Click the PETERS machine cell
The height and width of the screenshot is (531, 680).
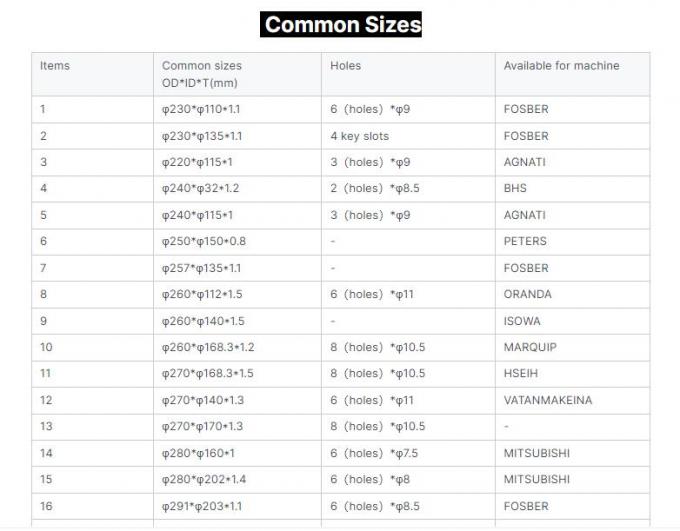click(525, 241)
